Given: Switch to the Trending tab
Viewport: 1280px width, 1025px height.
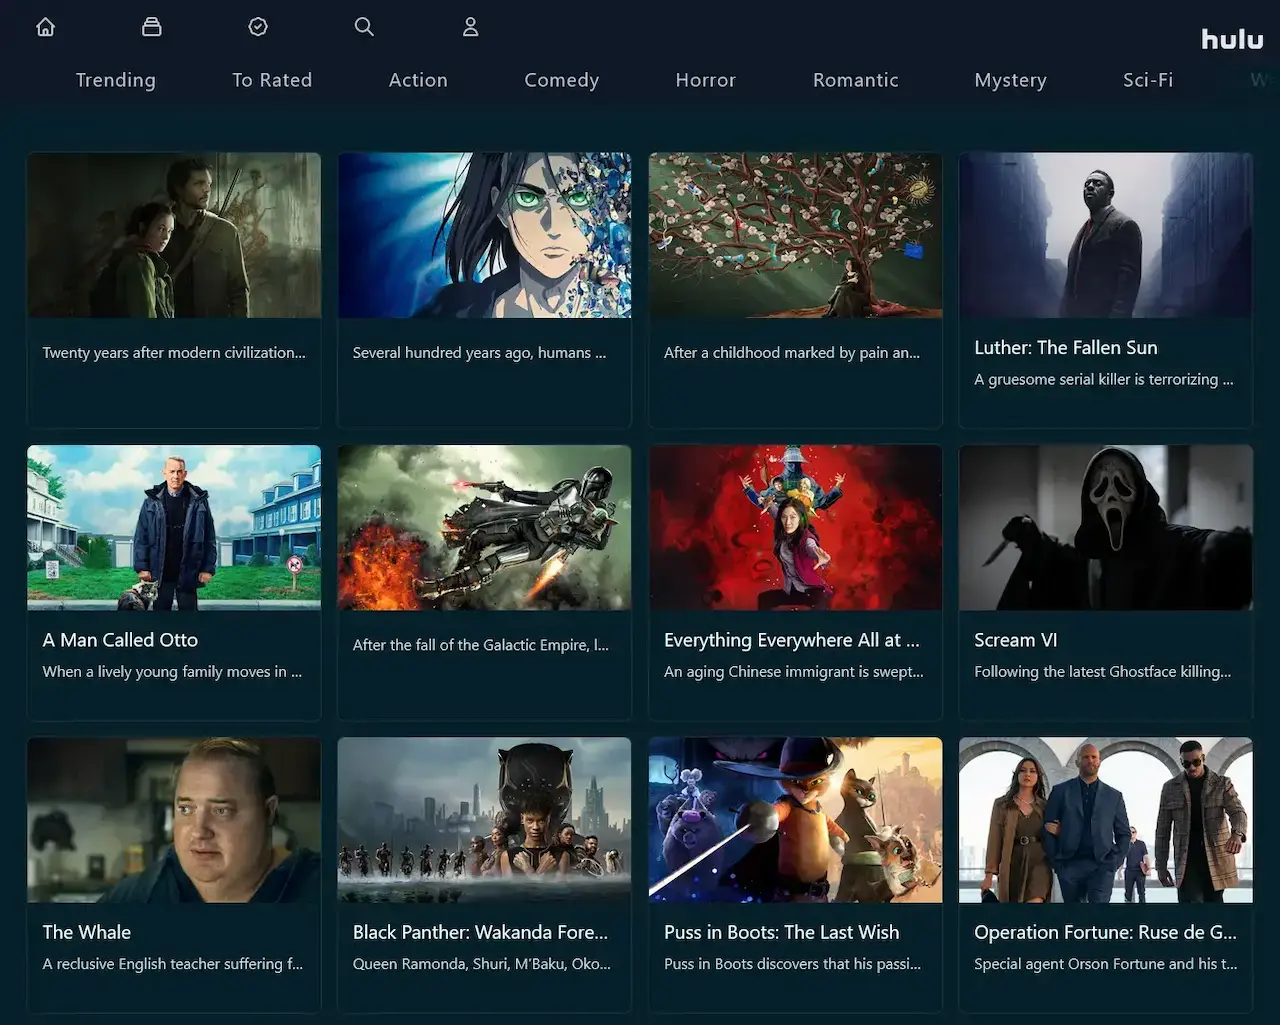Looking at the screenshot, I should coord(116,80).
